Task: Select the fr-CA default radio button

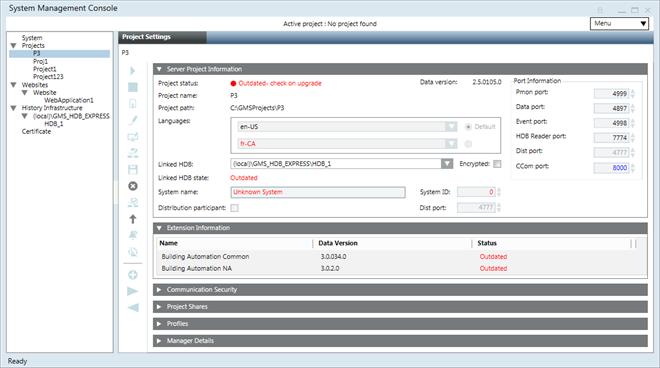Action: coord(468,144)
